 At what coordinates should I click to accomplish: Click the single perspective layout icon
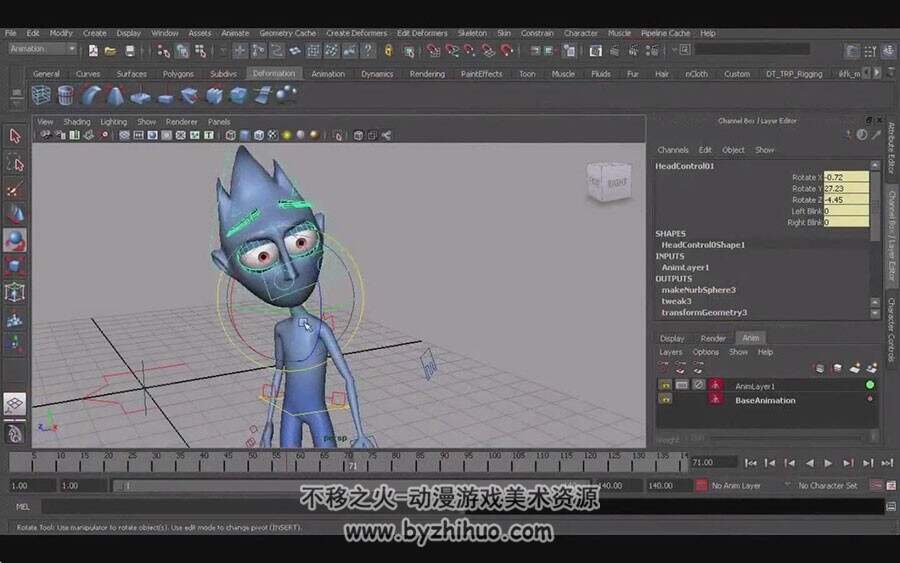15,403
